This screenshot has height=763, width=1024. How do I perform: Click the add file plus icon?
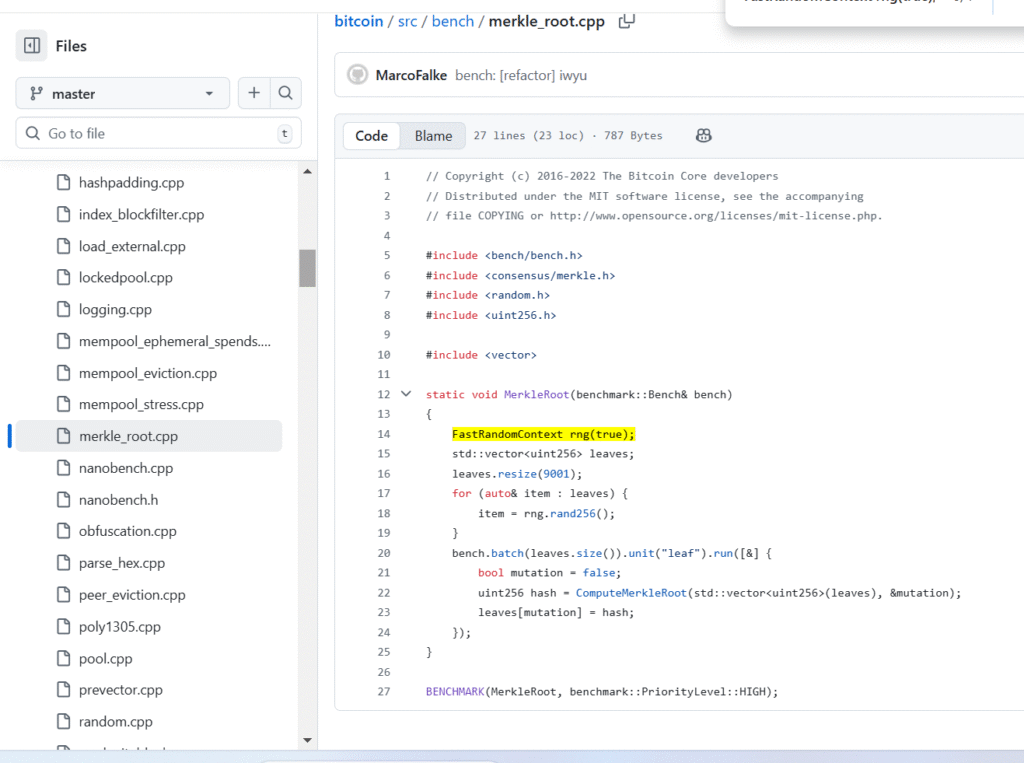(x=254, y=93)
